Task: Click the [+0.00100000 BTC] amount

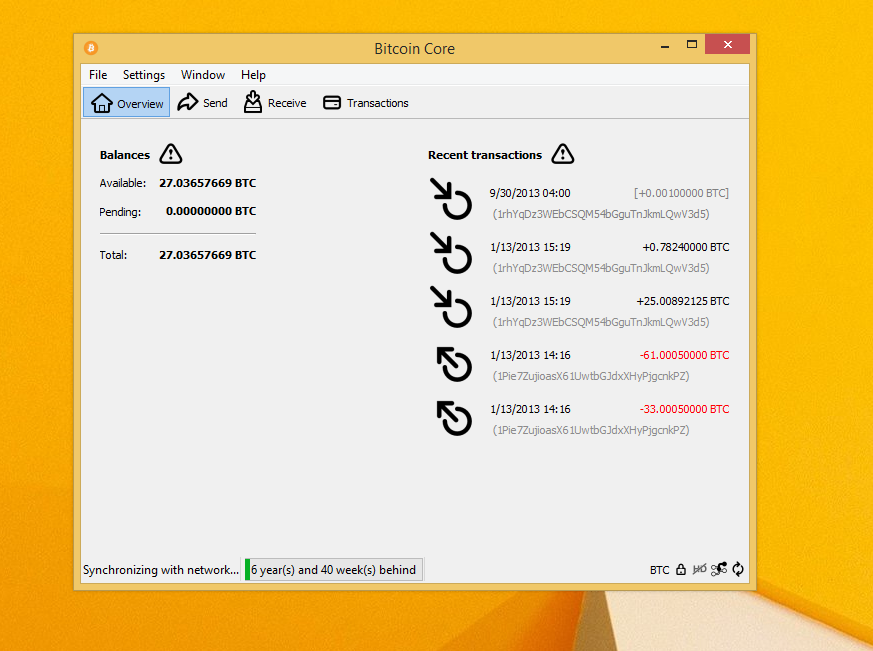Action: pos(681,193)
